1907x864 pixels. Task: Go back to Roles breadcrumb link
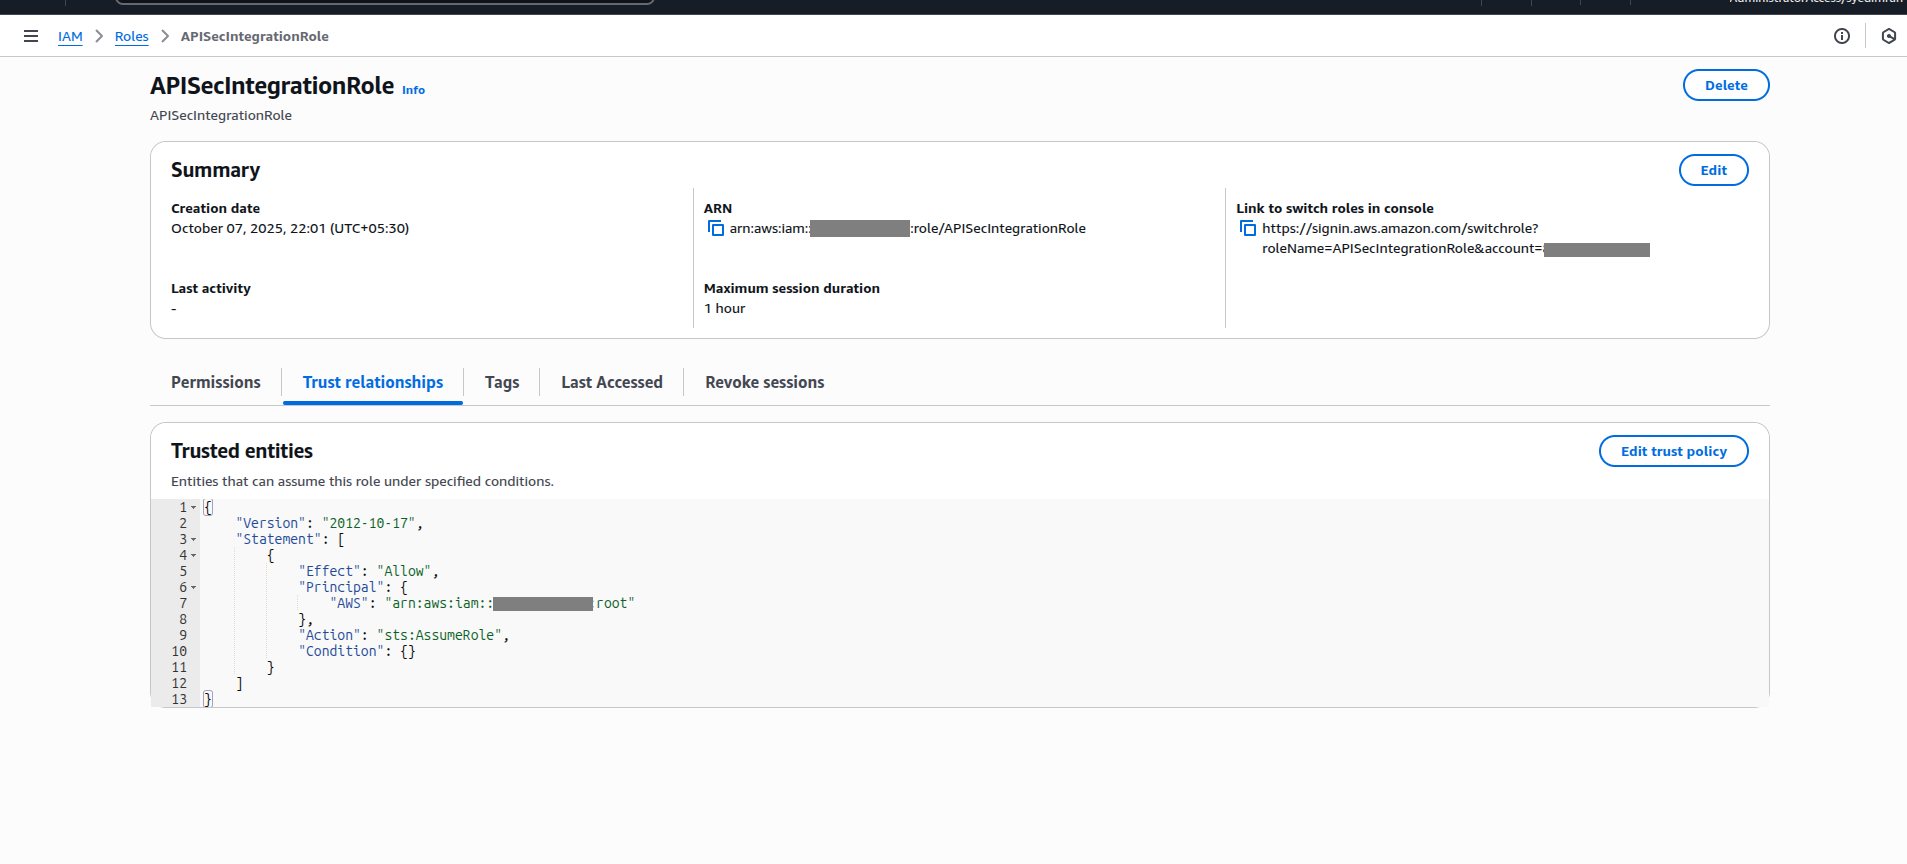click(131, 37)
